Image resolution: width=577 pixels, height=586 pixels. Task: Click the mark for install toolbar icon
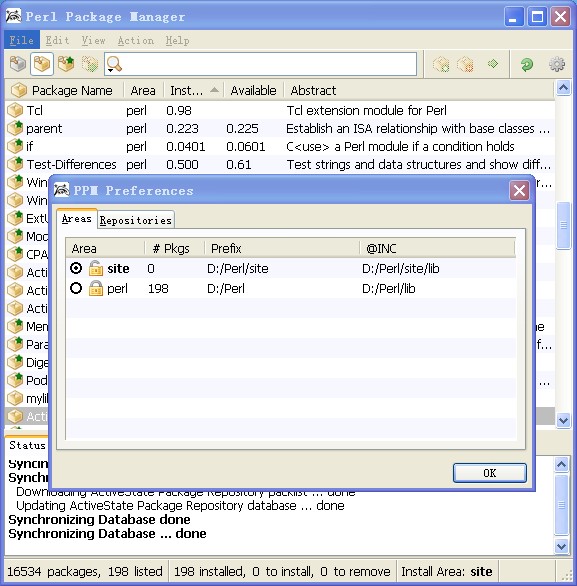tap(441, 64)
